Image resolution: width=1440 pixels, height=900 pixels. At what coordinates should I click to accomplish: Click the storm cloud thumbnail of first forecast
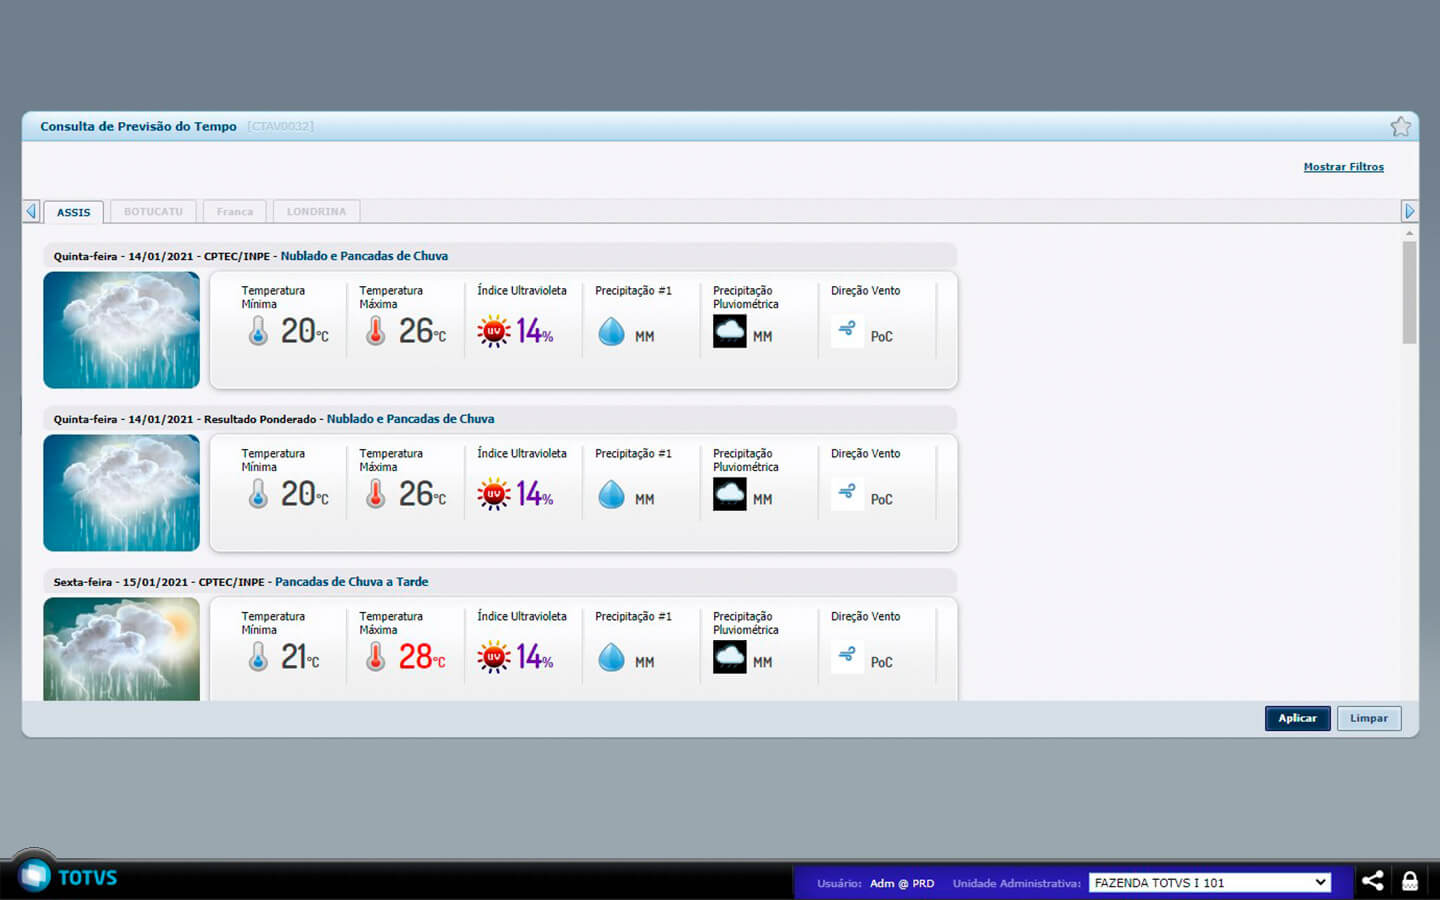click(121, 330)
